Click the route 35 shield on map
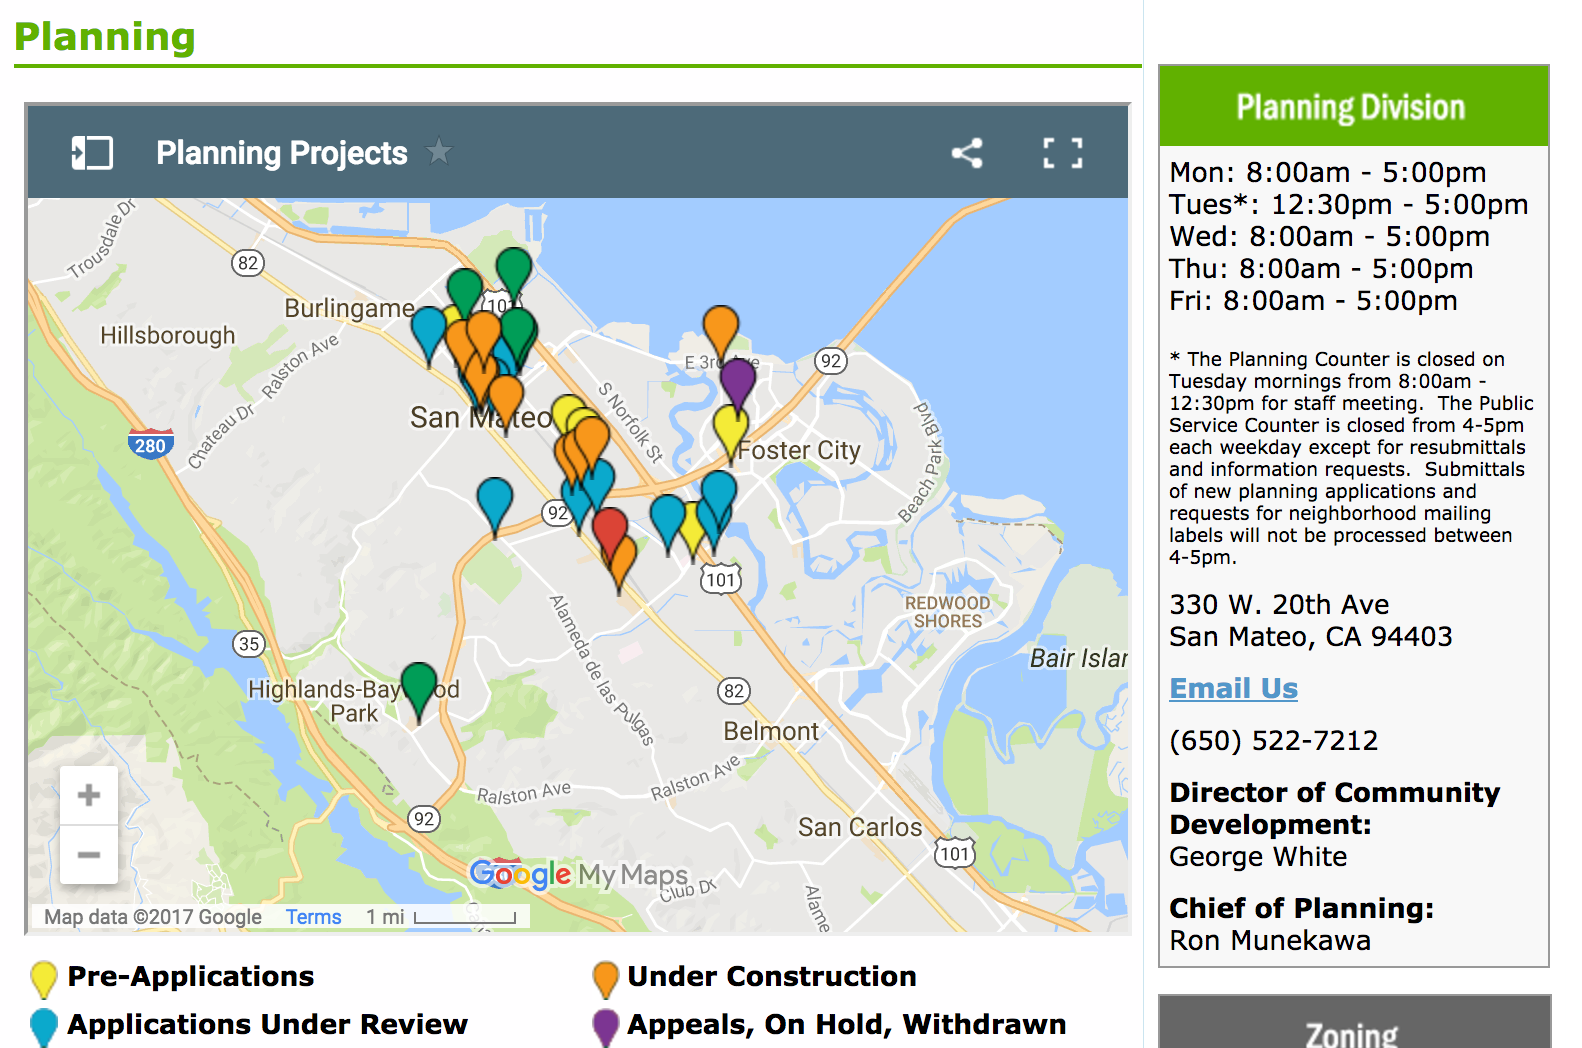1582x1048 pixels. coord(249,644)
